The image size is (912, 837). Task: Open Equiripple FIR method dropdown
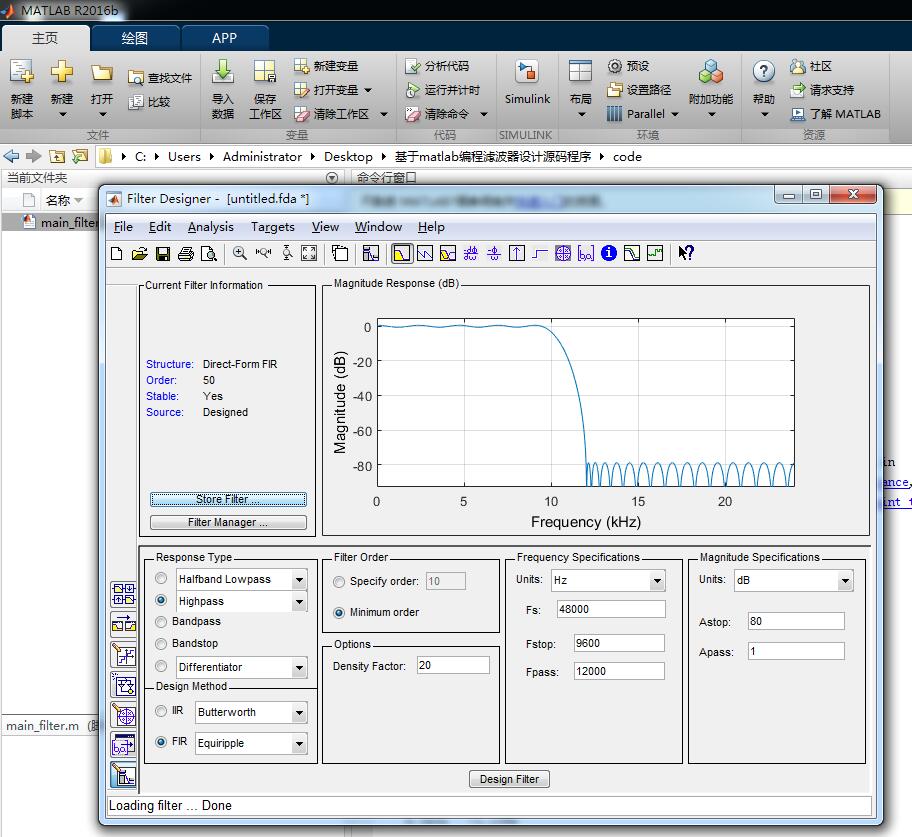click(x=299, y=743)
